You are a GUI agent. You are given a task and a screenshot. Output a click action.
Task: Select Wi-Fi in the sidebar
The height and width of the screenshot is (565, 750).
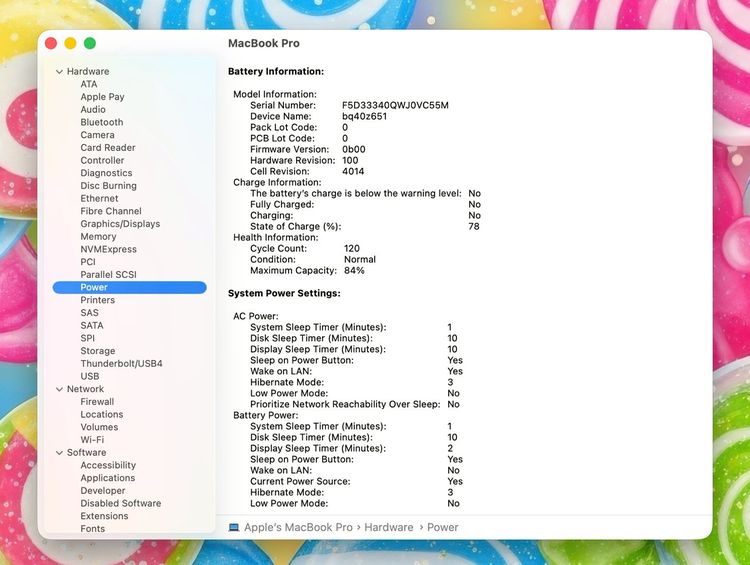point(92,440)
